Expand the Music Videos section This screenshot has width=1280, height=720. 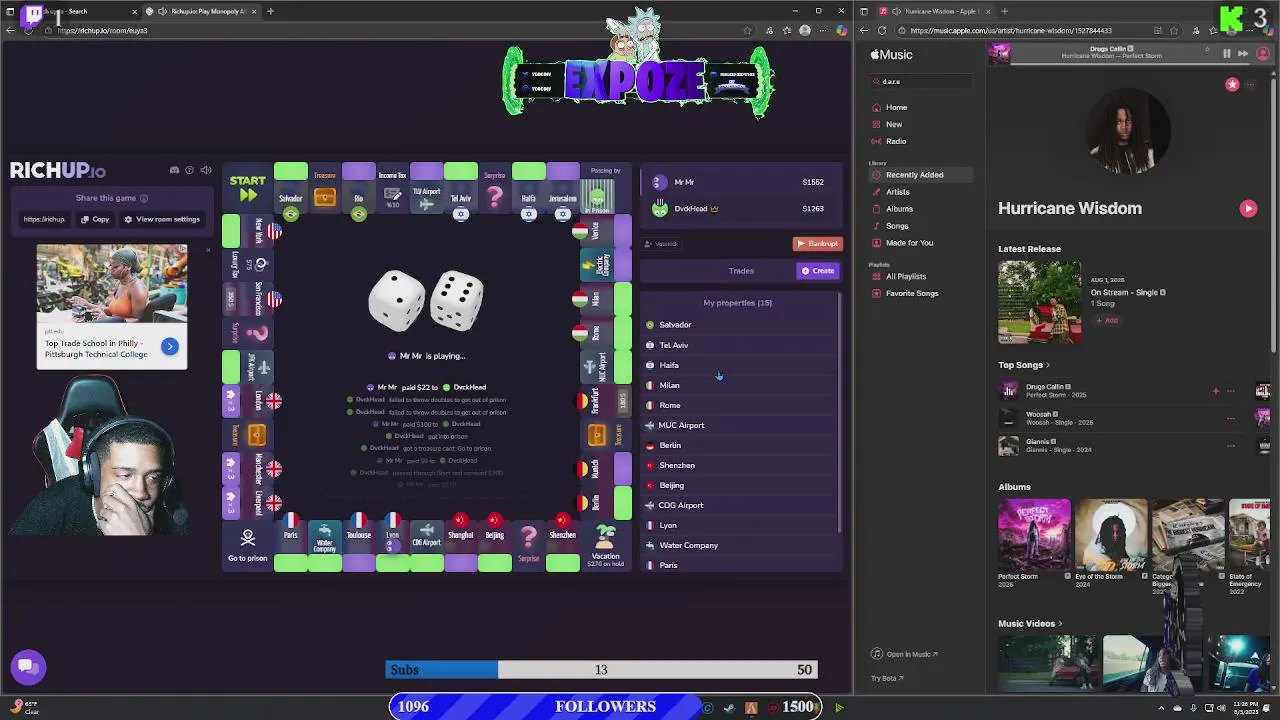pyautogui.click(x=1030, y=623)
